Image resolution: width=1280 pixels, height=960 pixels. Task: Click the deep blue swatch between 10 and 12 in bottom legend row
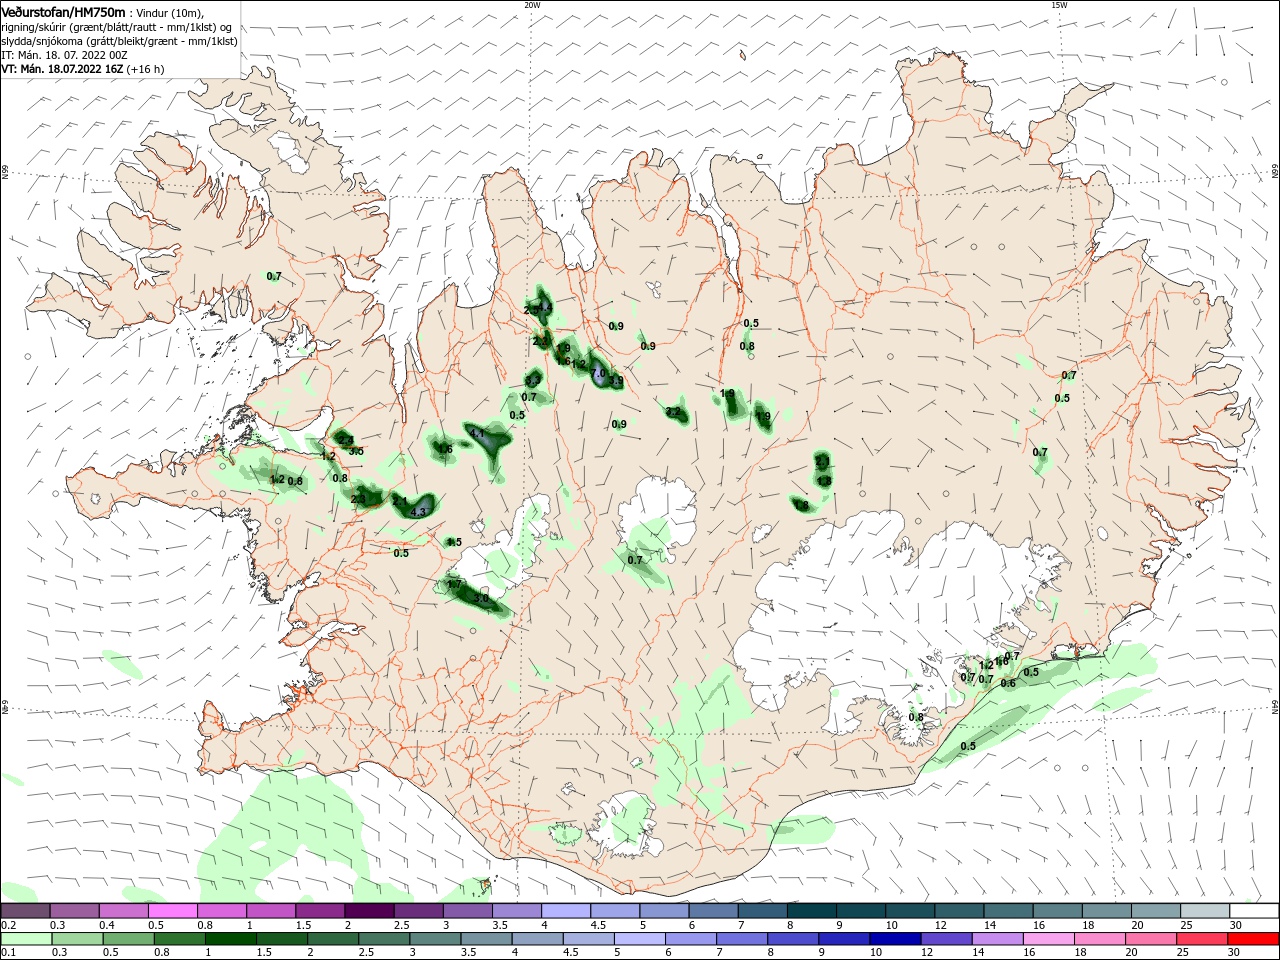895,939
